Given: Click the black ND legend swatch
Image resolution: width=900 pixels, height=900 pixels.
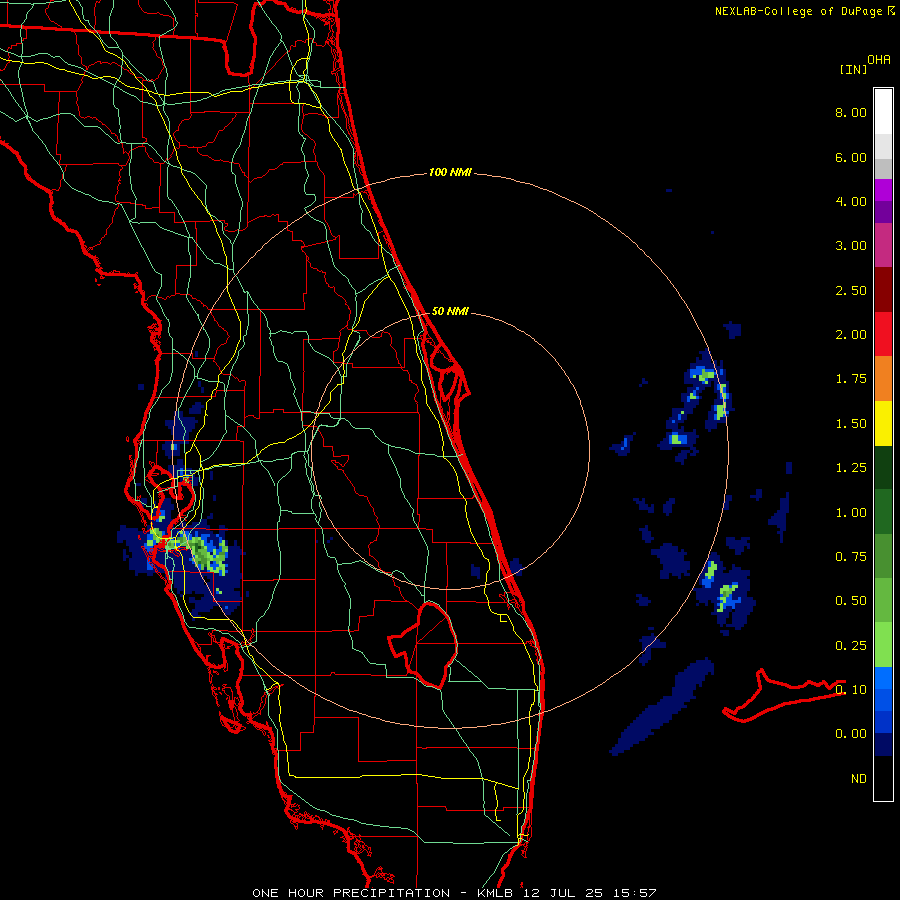Looking at the screenshot, I should (x=883, y=778).
